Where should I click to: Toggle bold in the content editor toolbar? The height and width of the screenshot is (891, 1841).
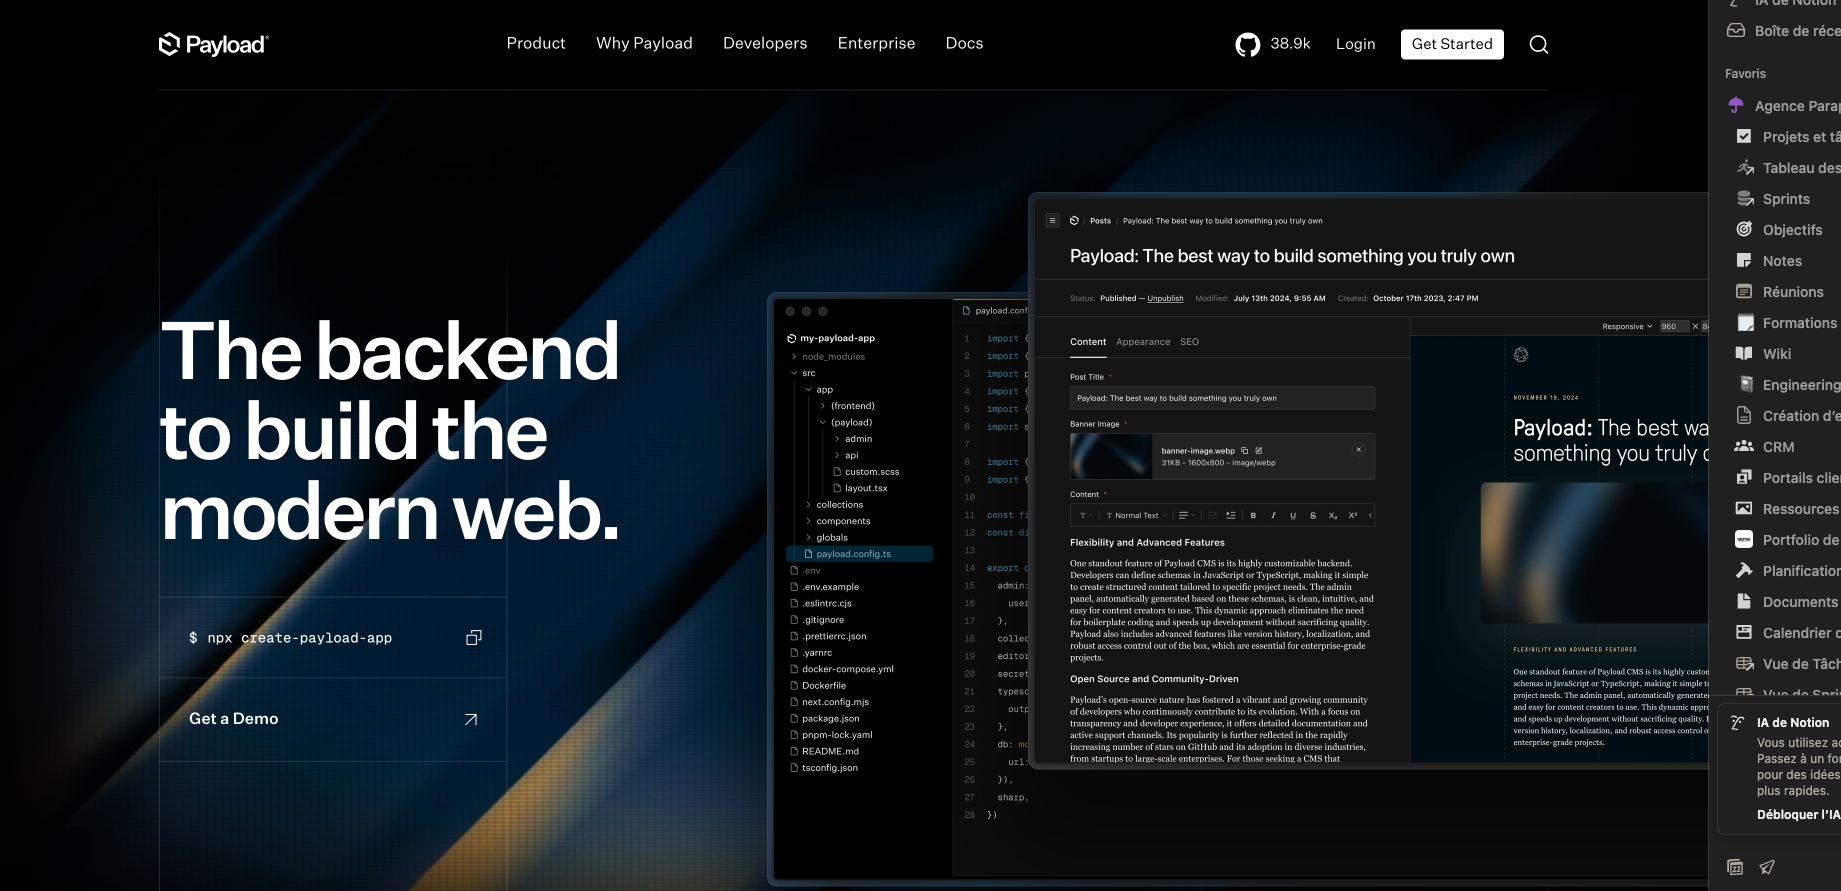point(1253,516)
